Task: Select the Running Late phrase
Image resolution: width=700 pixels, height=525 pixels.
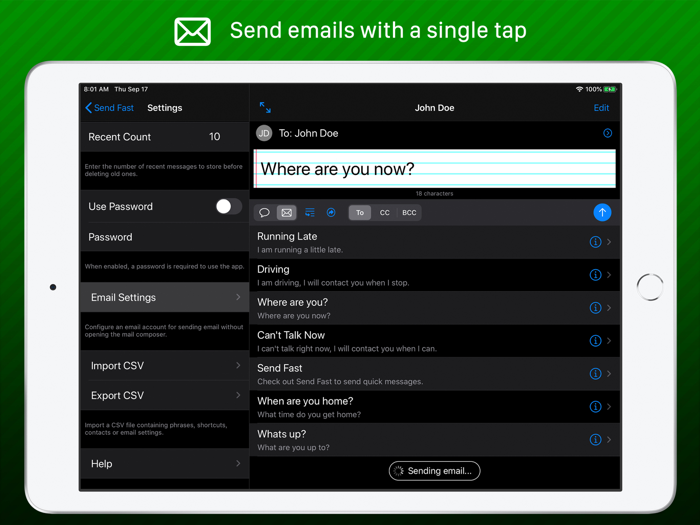Action: coord(434,242)
